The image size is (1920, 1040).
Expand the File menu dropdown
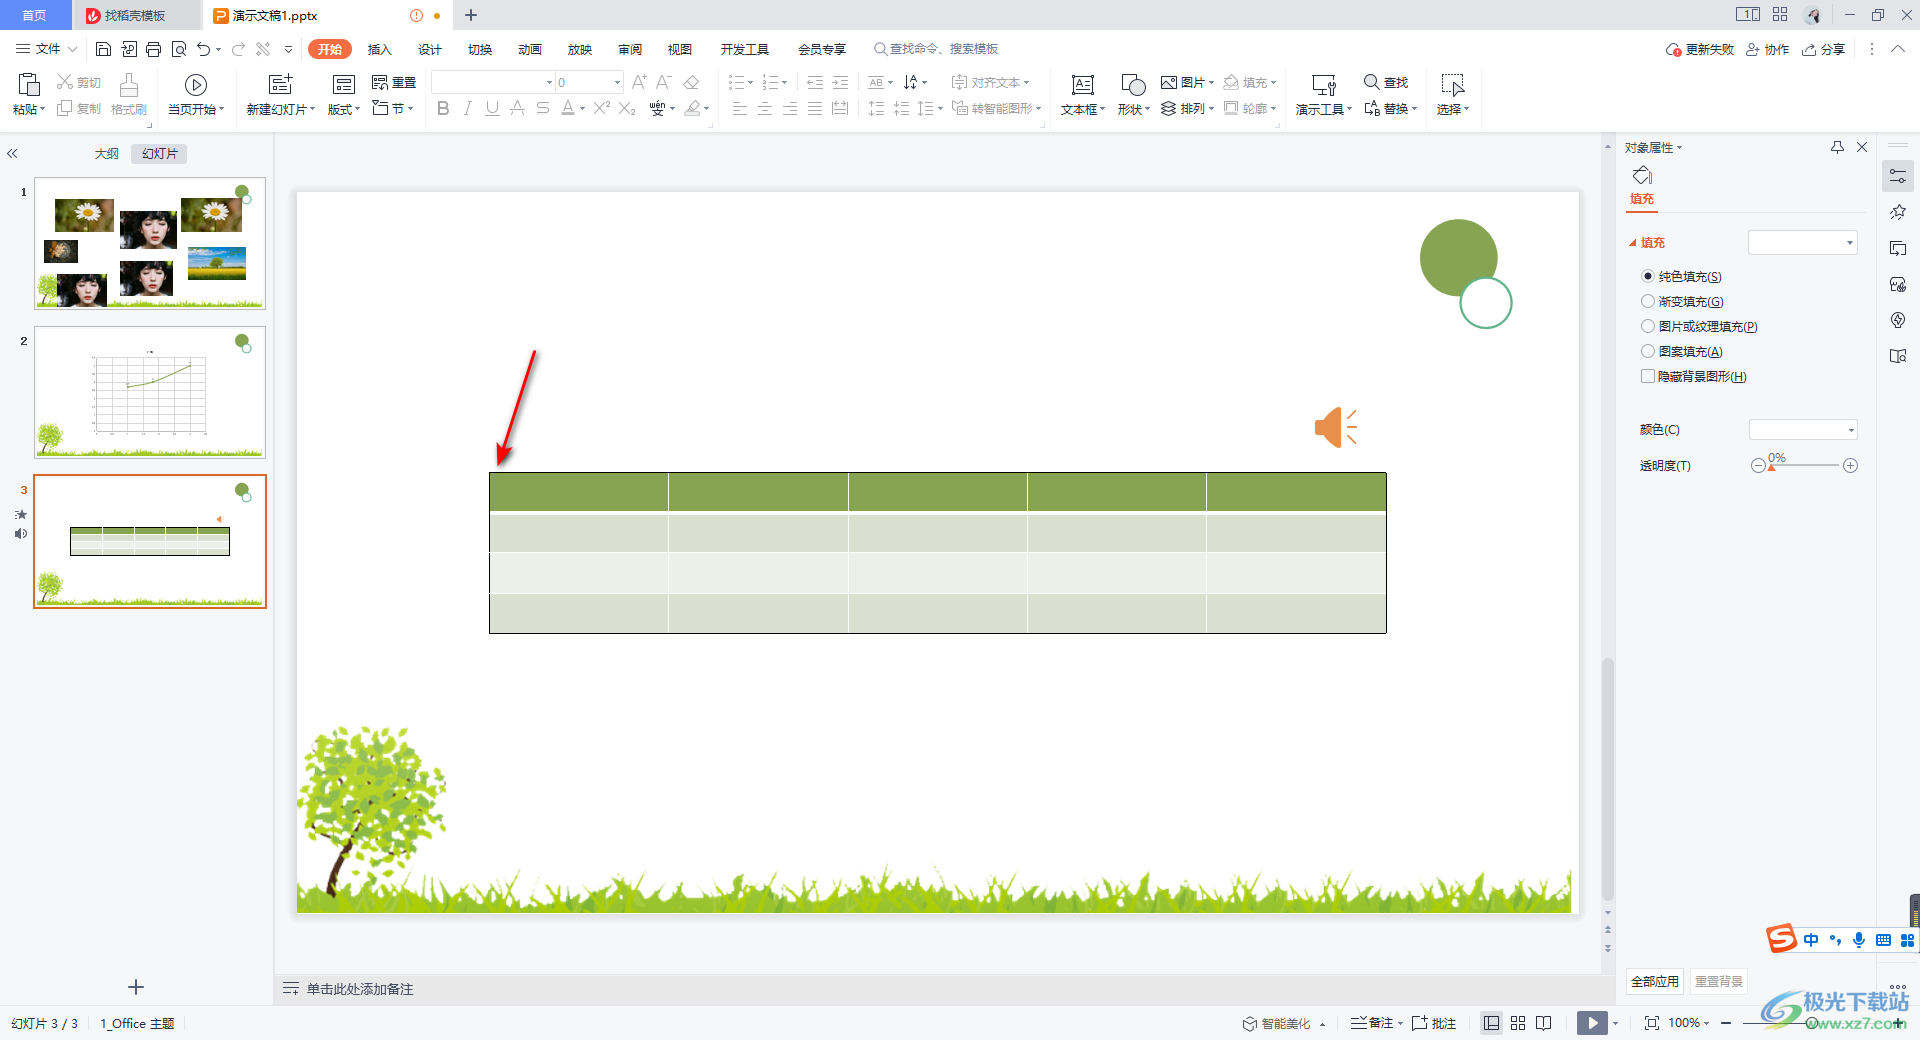pos(47,49)
